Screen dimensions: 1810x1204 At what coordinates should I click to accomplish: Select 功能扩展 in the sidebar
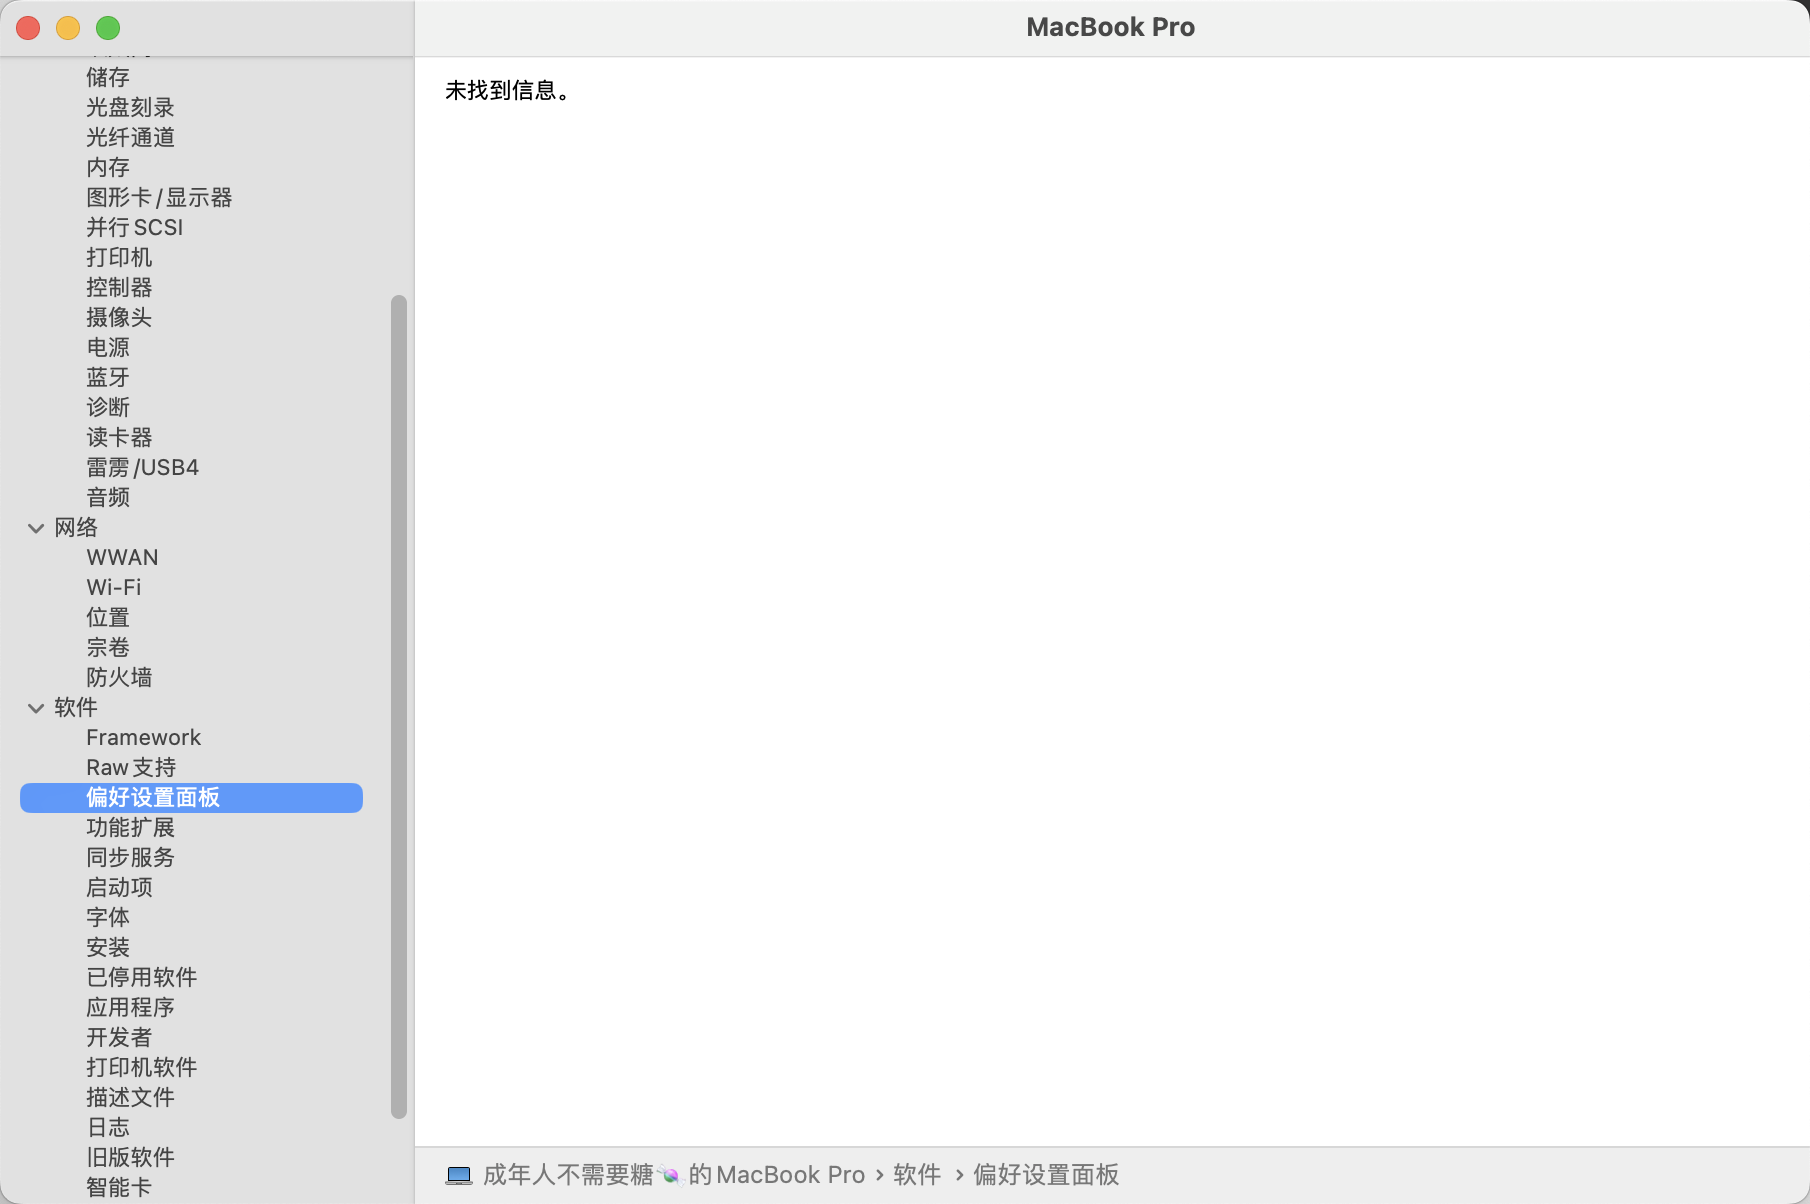coord(130,828)
